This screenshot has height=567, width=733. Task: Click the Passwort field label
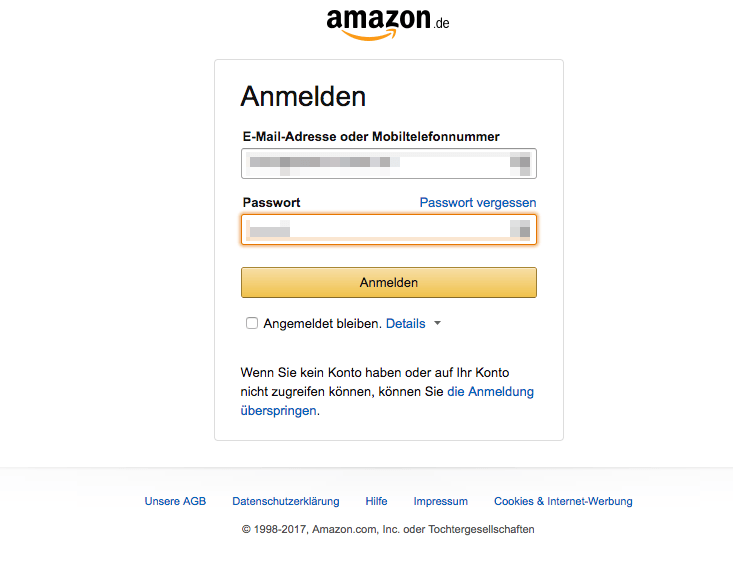tap(272, 202)
